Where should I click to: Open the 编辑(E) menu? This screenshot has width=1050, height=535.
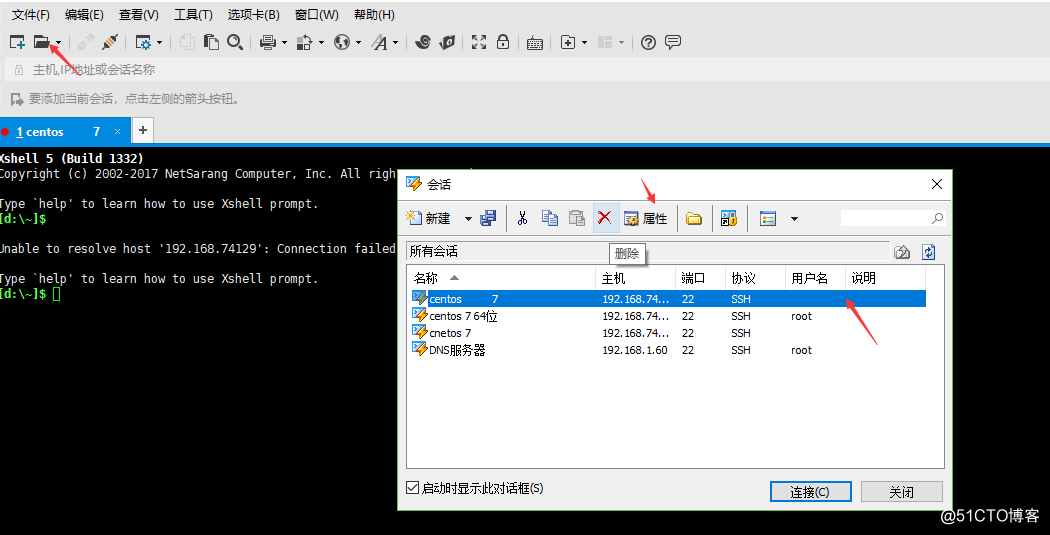84,14
